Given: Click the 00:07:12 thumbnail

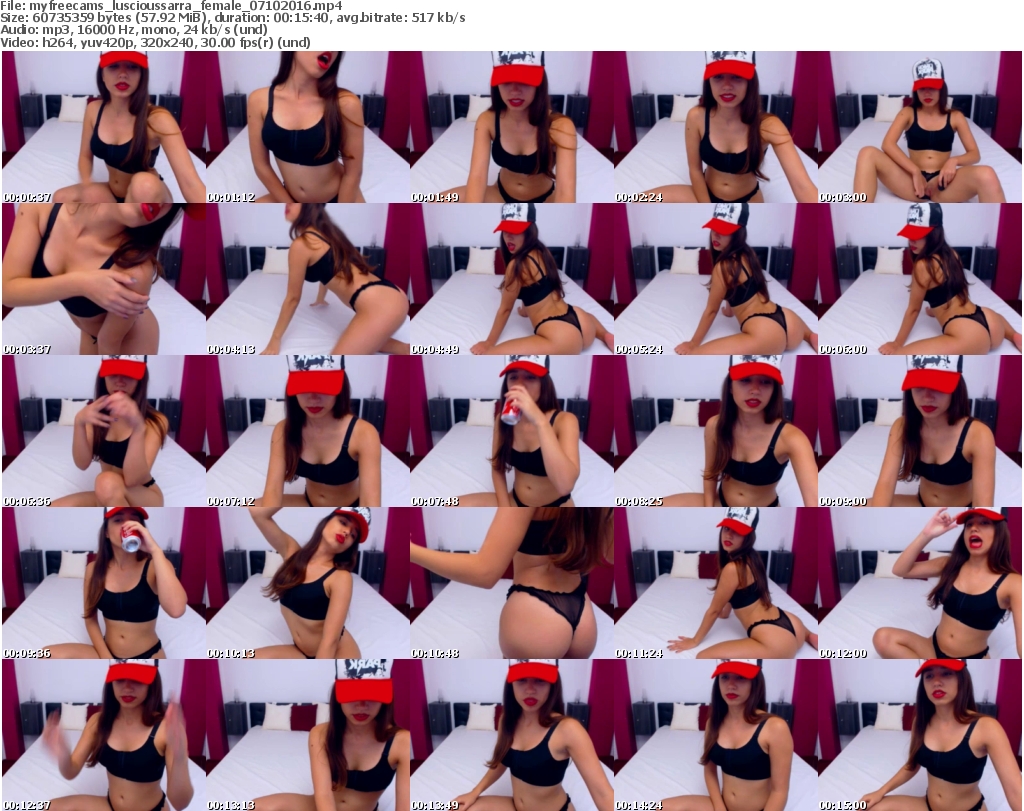Looking at the screenshot, I should coord(307,431).
